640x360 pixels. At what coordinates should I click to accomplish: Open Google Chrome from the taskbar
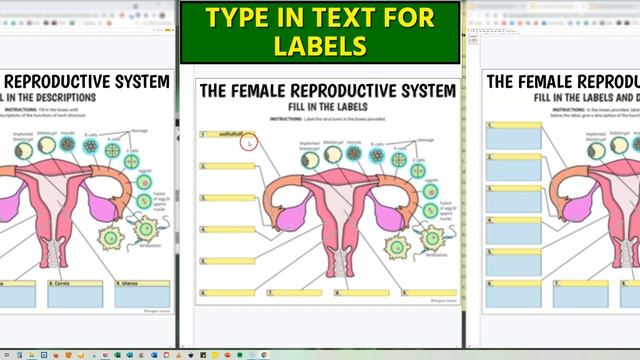(264, 355)
